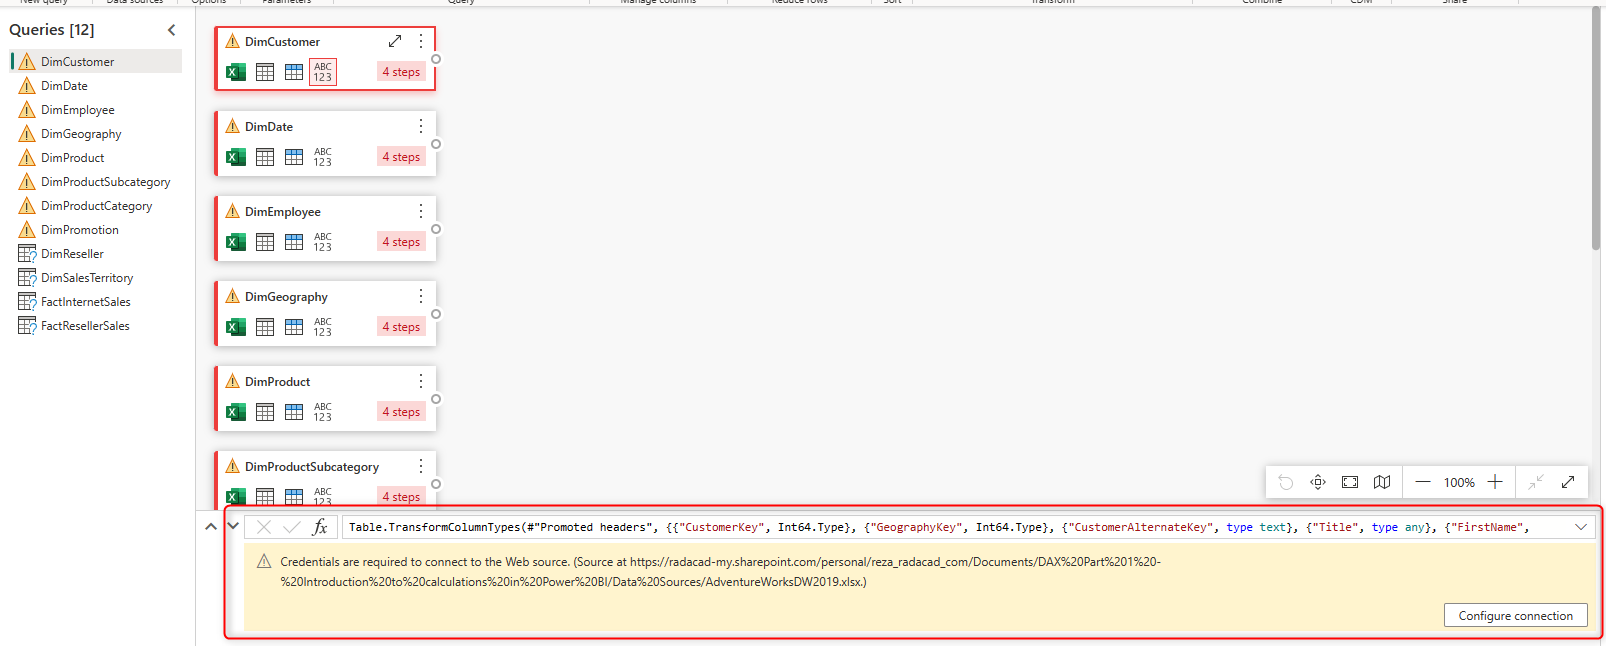Click the formula bar text field
This screenshot has height=646, width=1606.
tap(950, 527)
